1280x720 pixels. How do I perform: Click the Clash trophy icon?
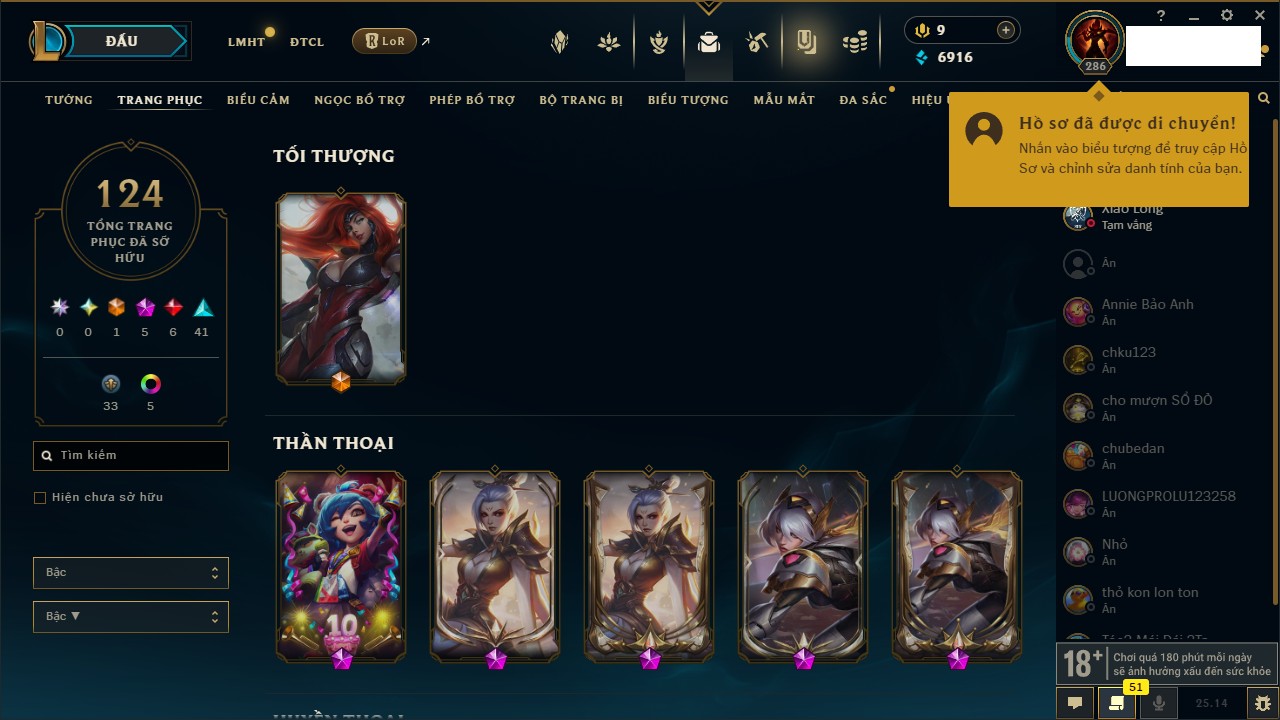click(x=659, y=42)
